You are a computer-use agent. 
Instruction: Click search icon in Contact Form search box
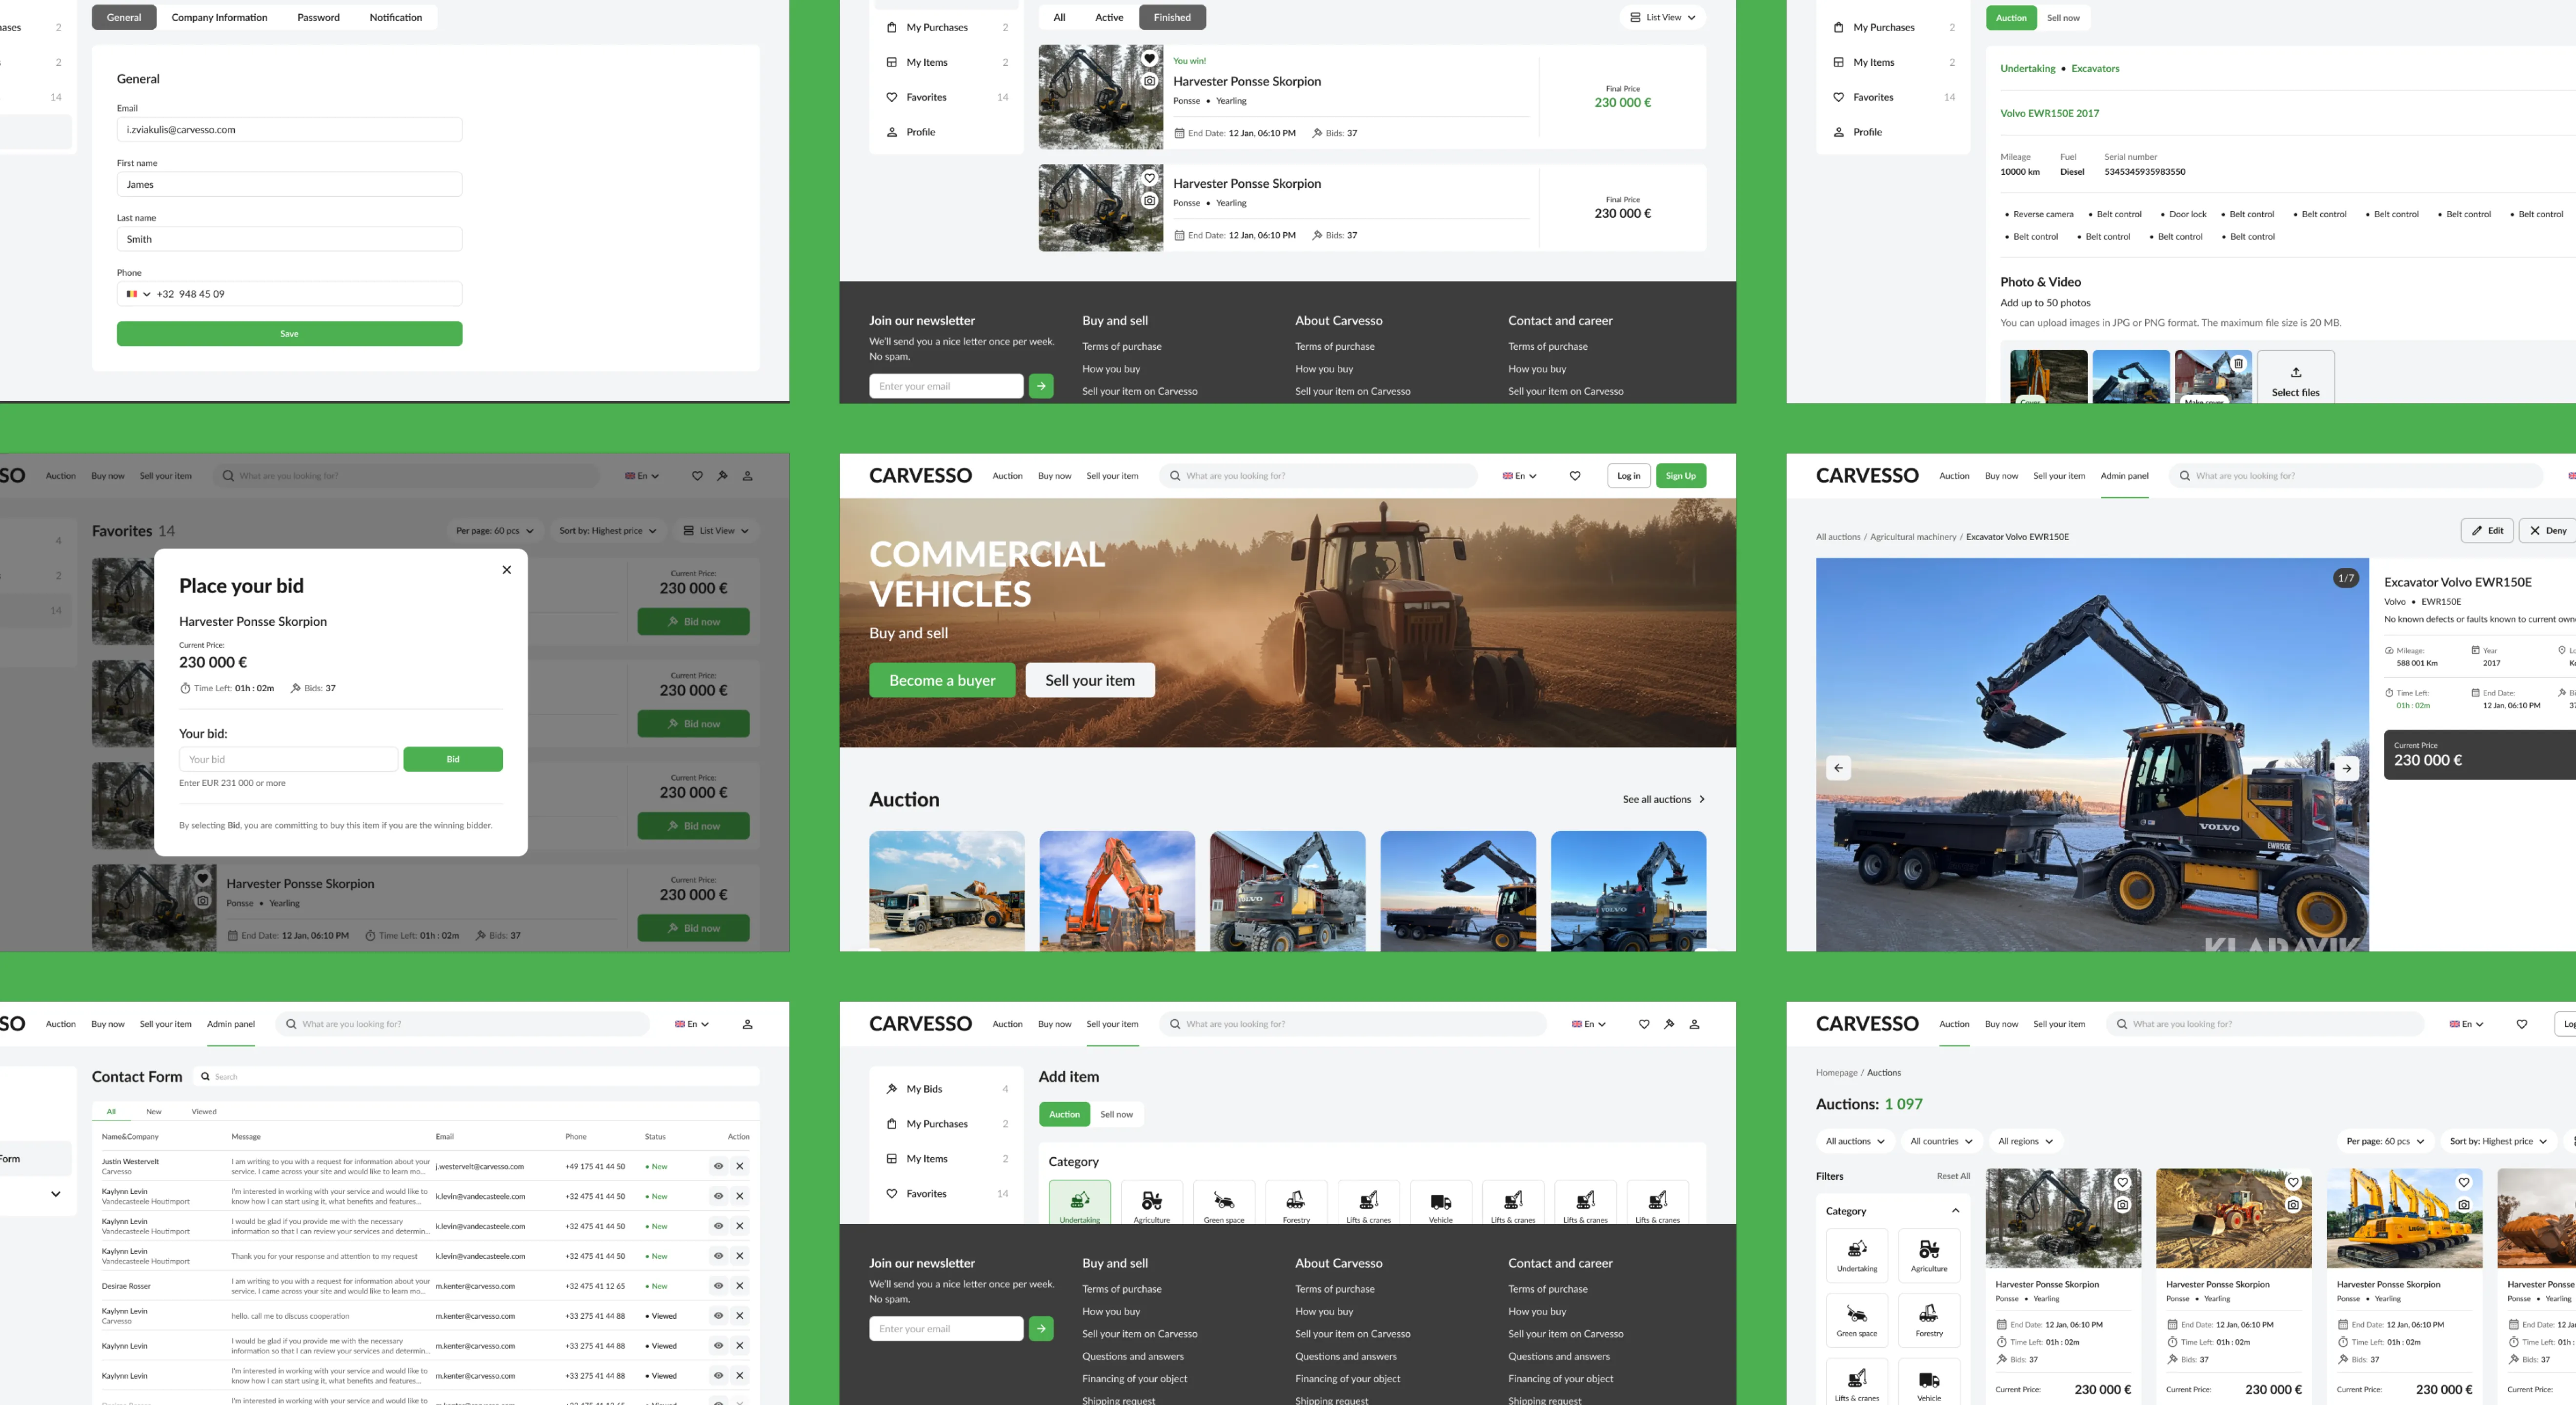click(x=205, y=1077)
